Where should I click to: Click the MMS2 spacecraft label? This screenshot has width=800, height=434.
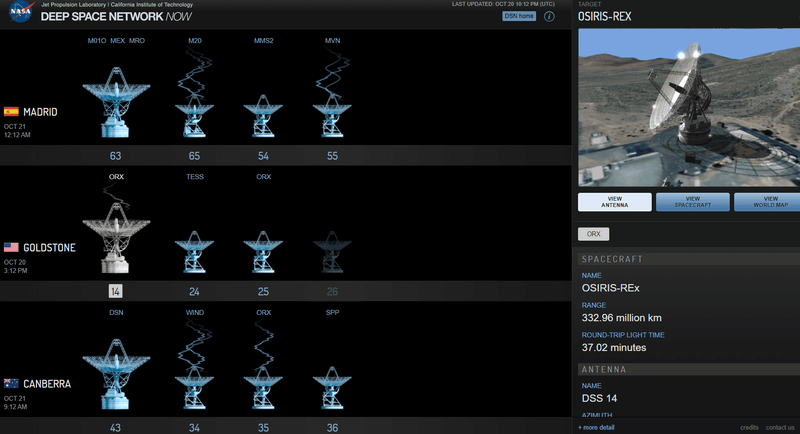point(264,40)
